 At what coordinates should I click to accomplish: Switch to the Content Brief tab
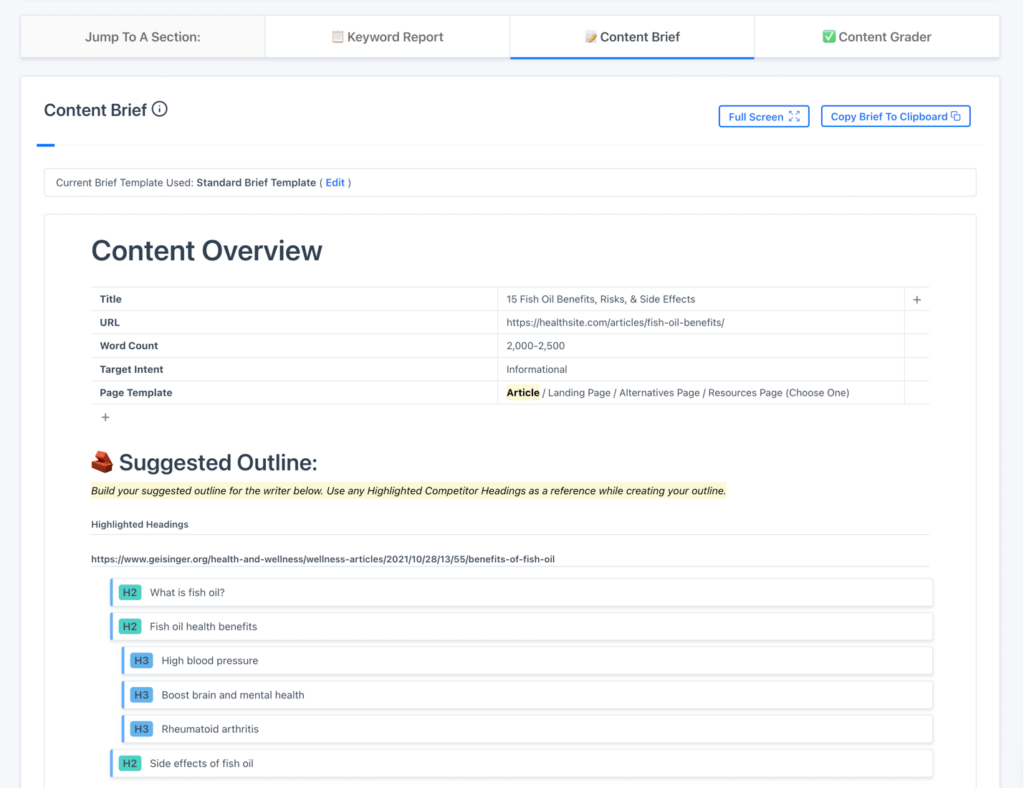pyautogui.click(x=632, y=37)
